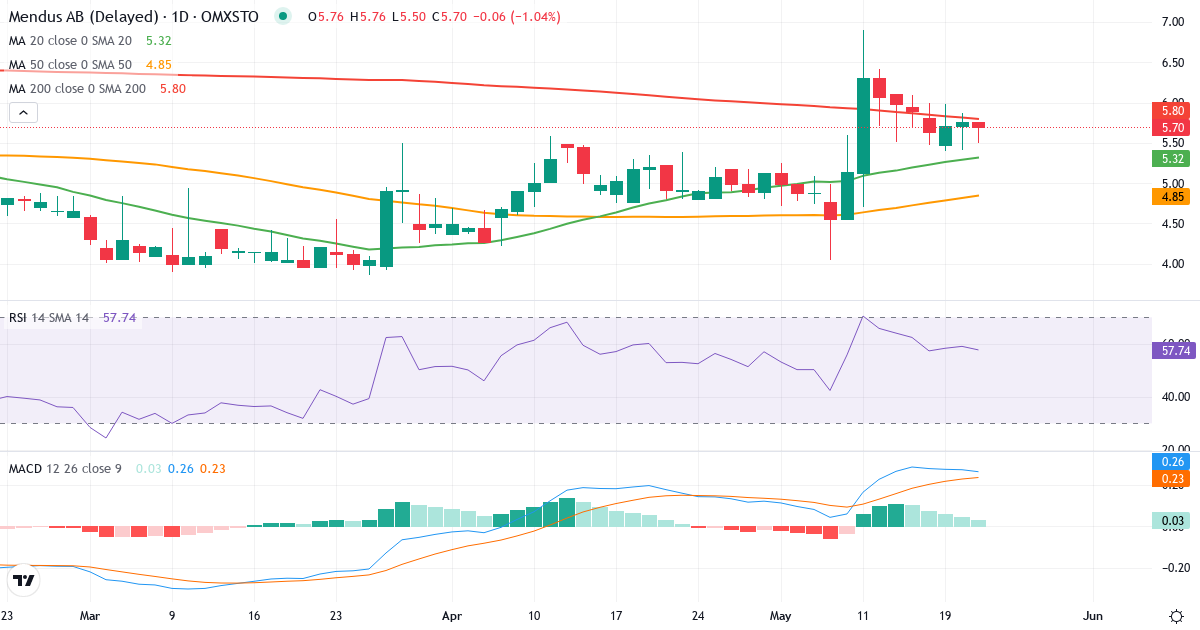The height and width of the screenshot is (630, 1200).
Task: Click the blue MACD 0.26 axis label
Action: click(x=1172, y=462)
